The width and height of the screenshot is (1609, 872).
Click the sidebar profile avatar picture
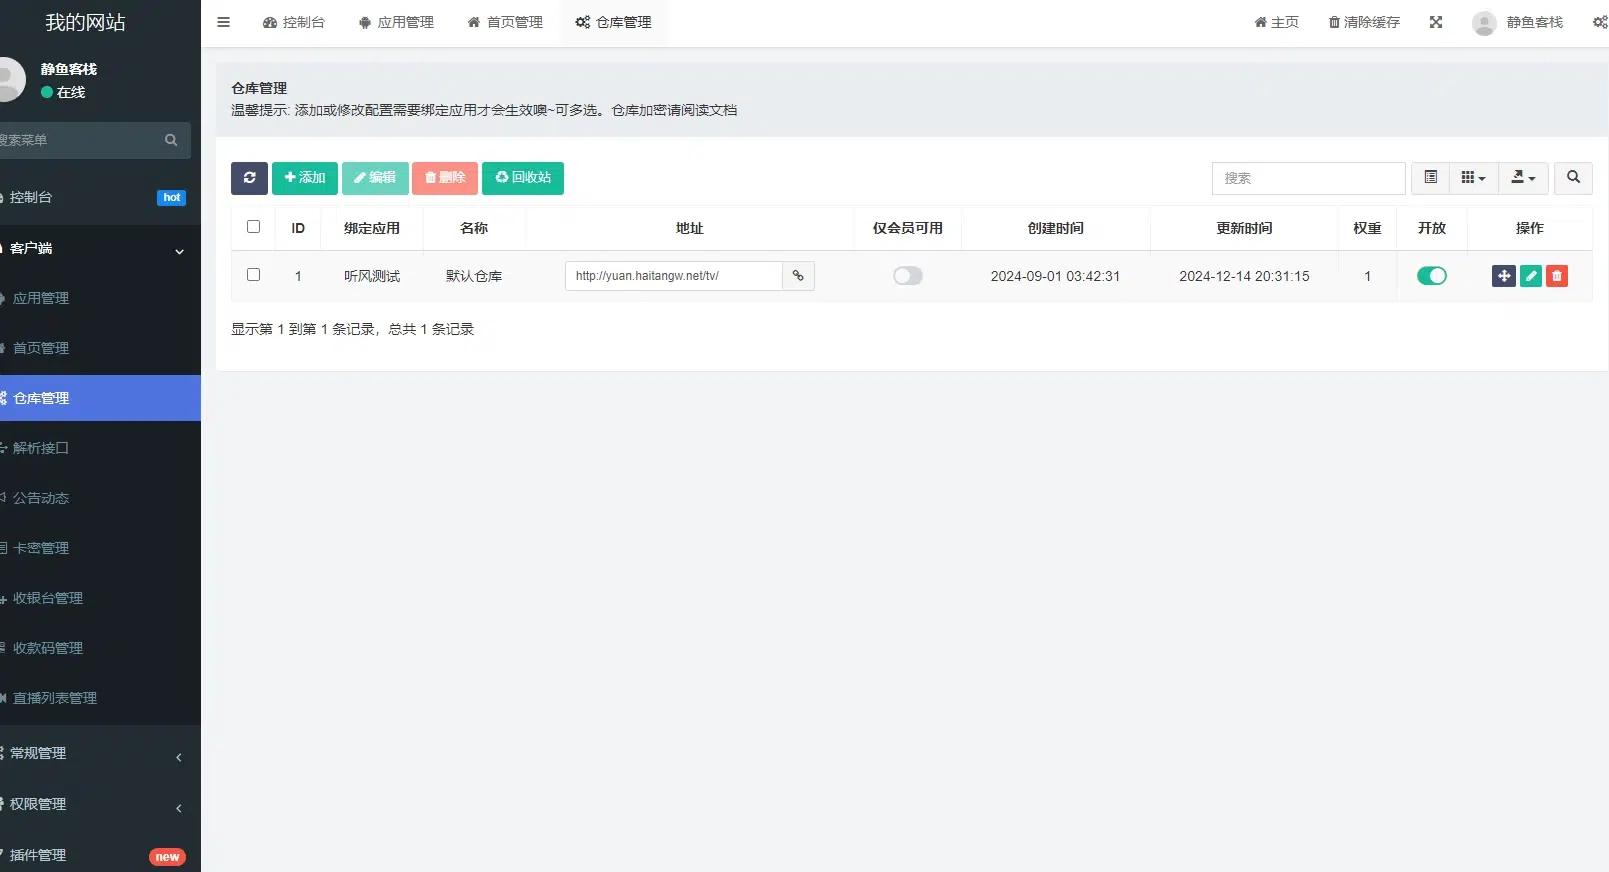tap(10, 80)
